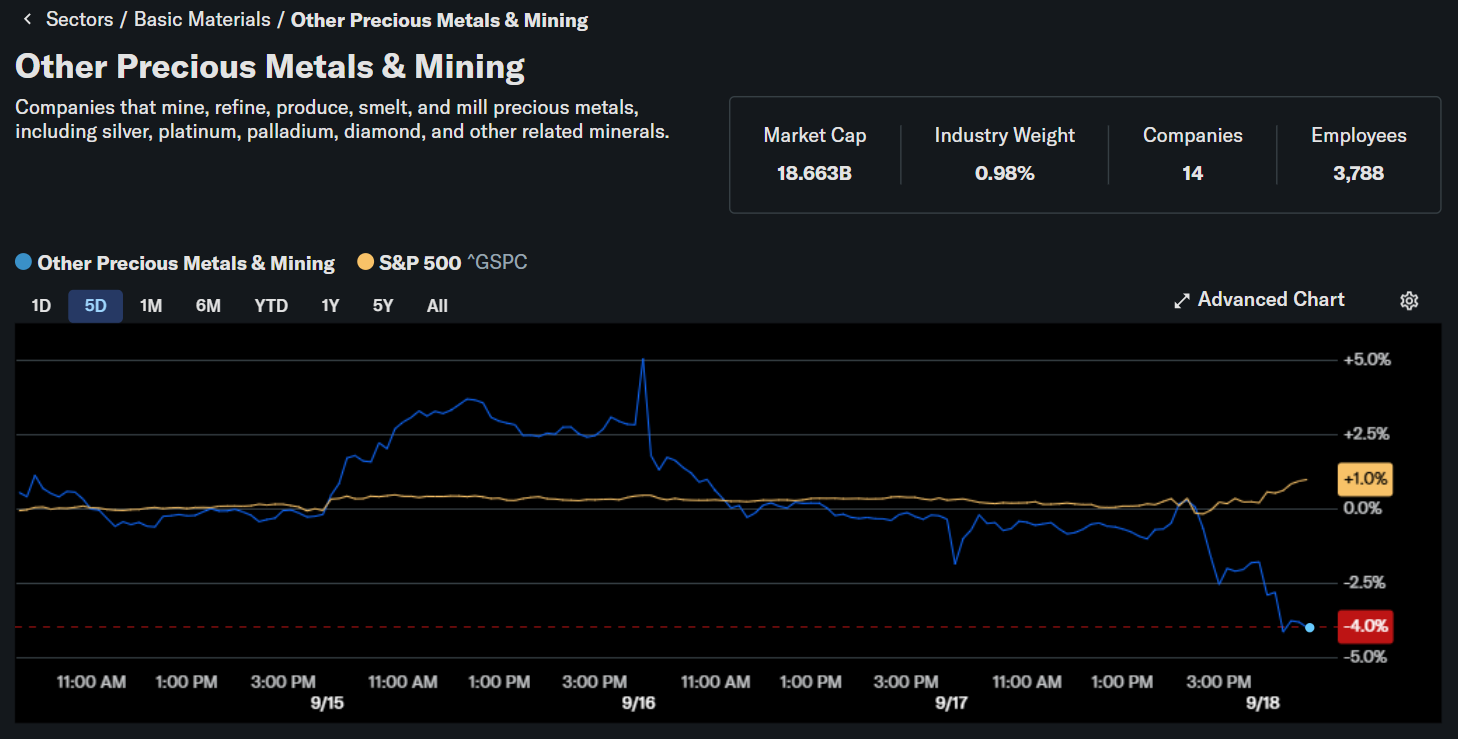
Task: Click the +5.0% y-axis label
Action: coord(1367,359)
